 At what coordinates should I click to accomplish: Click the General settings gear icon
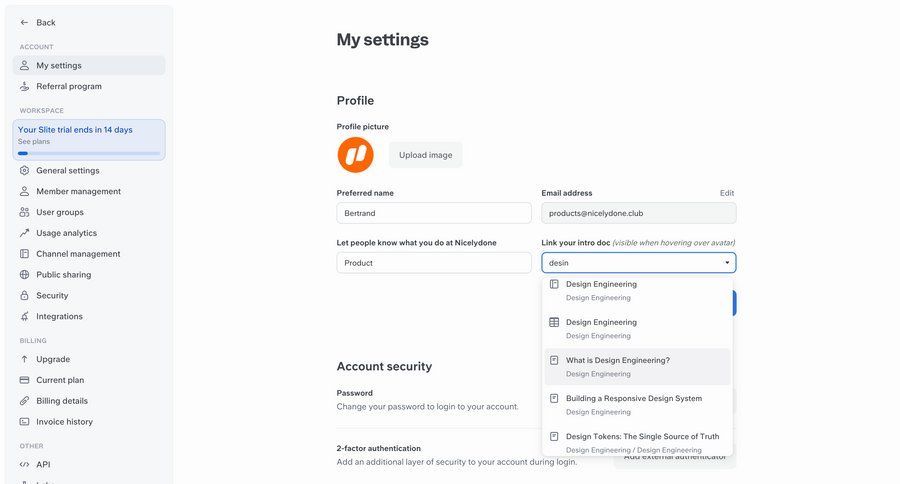(x=24, y=170)
